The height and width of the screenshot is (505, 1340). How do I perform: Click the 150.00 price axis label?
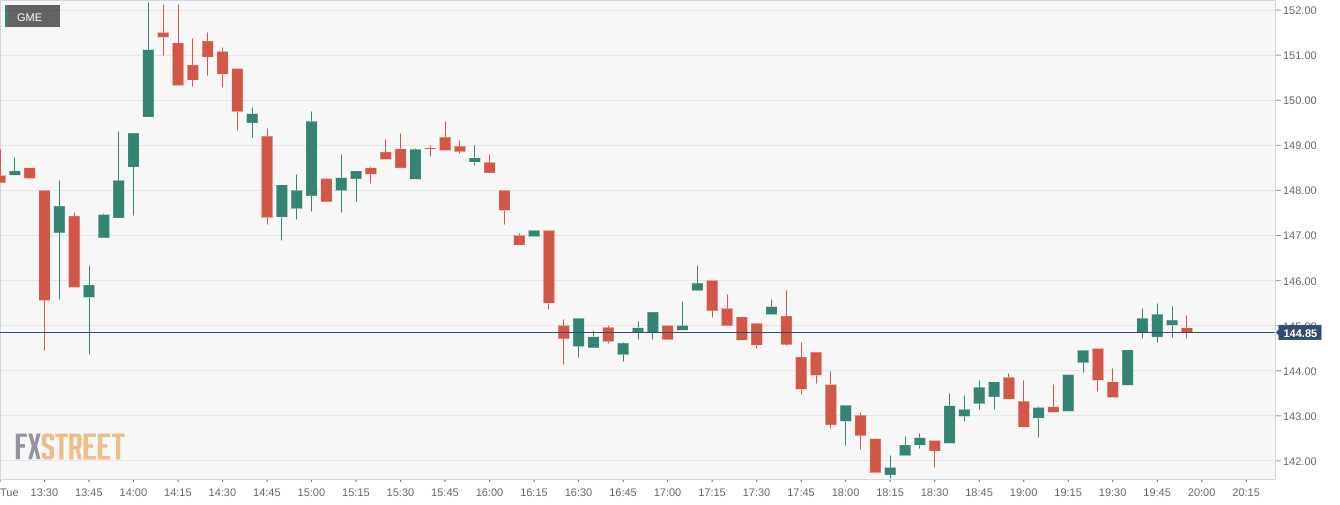tap(1299, 100)
